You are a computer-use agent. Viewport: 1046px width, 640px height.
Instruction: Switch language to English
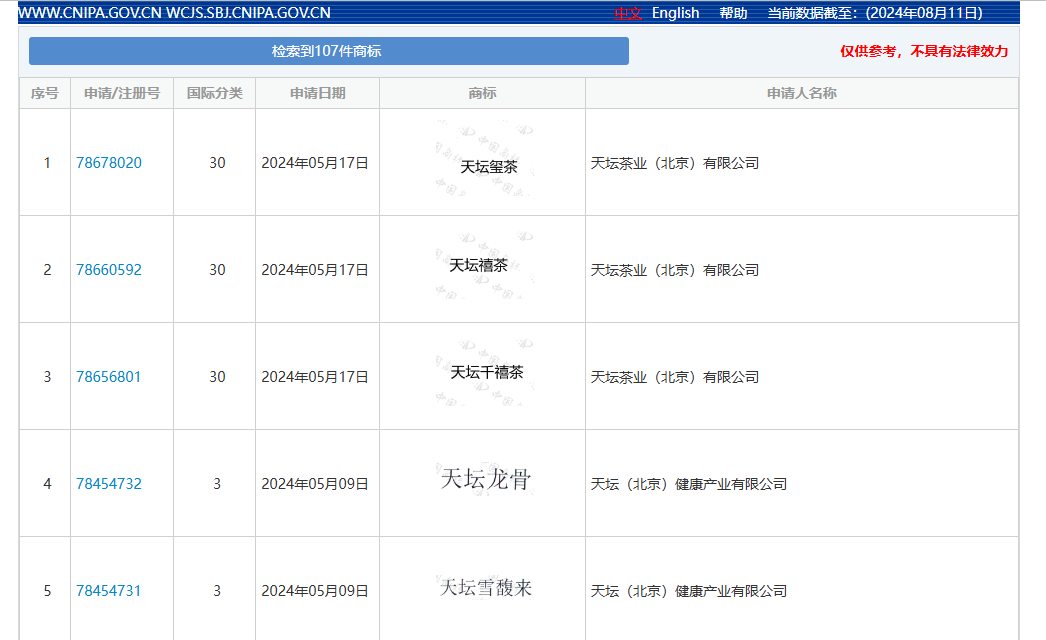point(675,13)
